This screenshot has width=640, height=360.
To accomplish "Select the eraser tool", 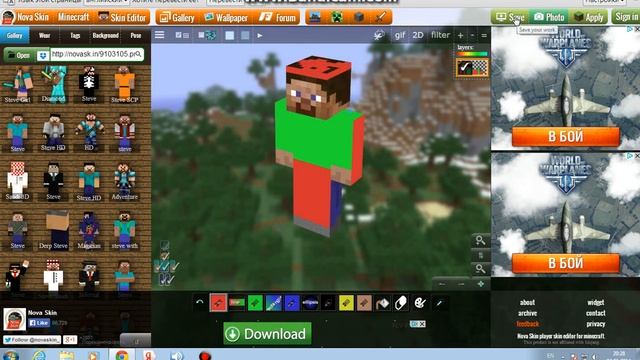I will point(401,303).
